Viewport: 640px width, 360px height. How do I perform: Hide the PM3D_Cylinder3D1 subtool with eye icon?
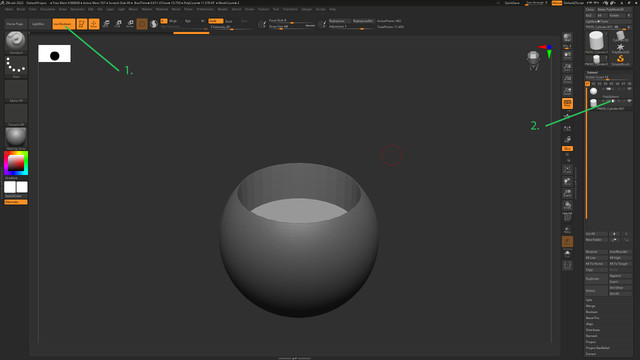pyautogui.click(x=629, y=101)
